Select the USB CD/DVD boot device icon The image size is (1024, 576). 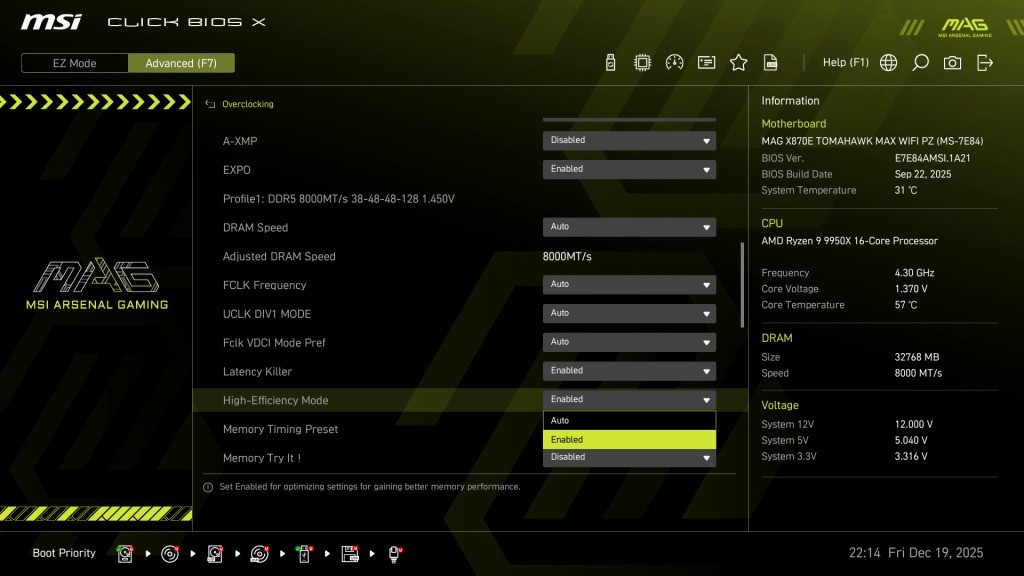tap(259, 554)
